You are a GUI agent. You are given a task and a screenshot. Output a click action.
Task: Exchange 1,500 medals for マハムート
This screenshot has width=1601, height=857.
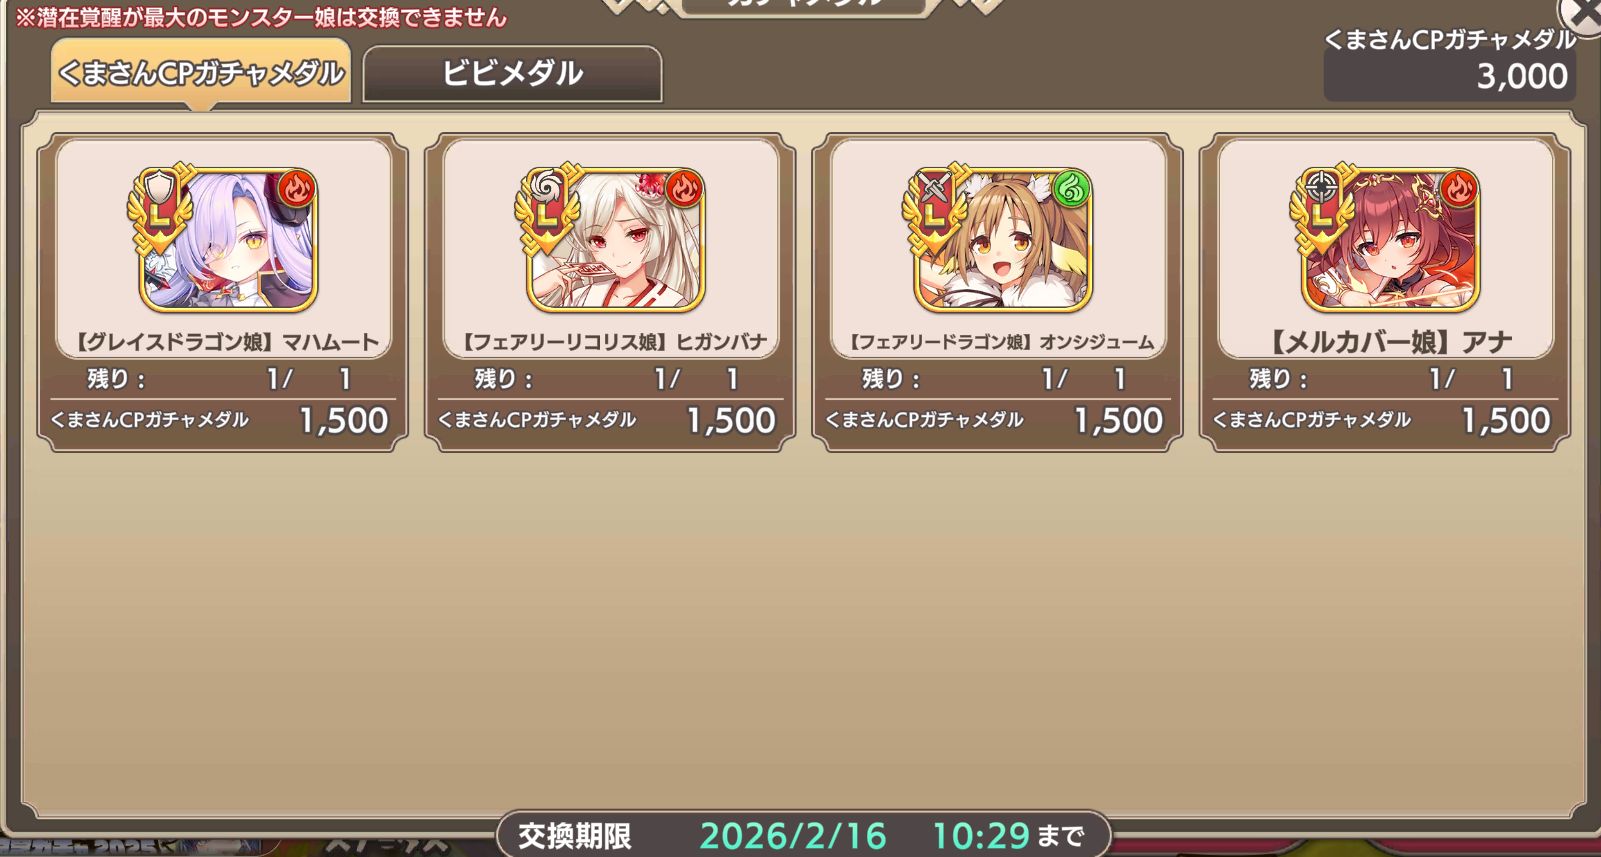222,420
